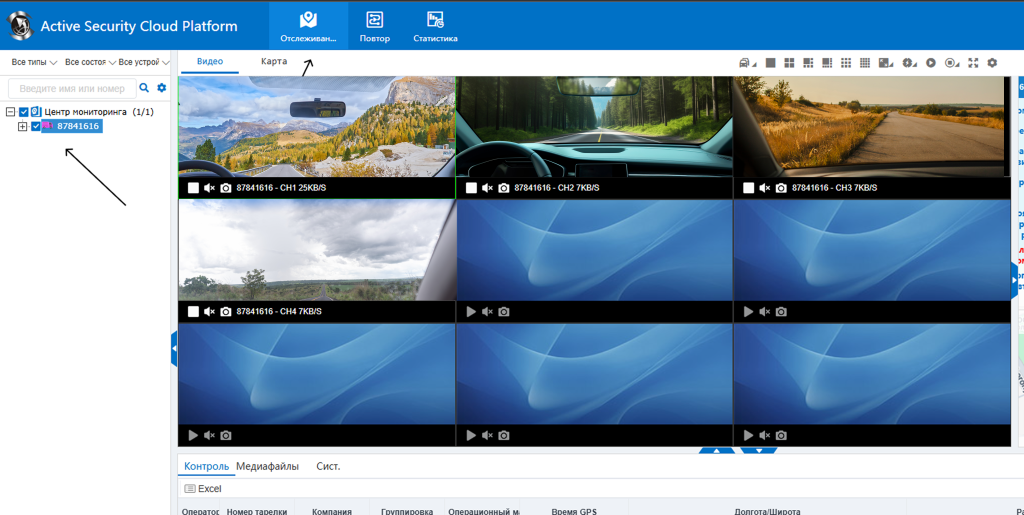
Task: Click the device name search field
Action: point(72,89)
